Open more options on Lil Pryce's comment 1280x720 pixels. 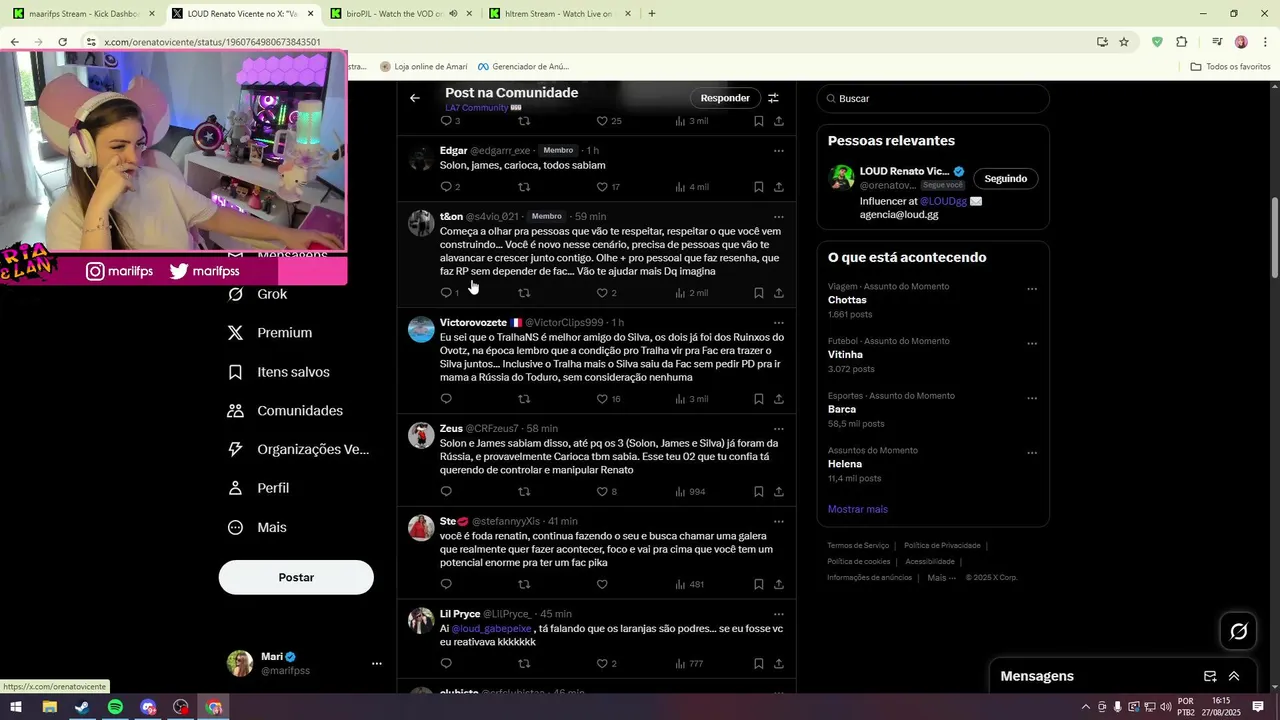pos(779,614)
